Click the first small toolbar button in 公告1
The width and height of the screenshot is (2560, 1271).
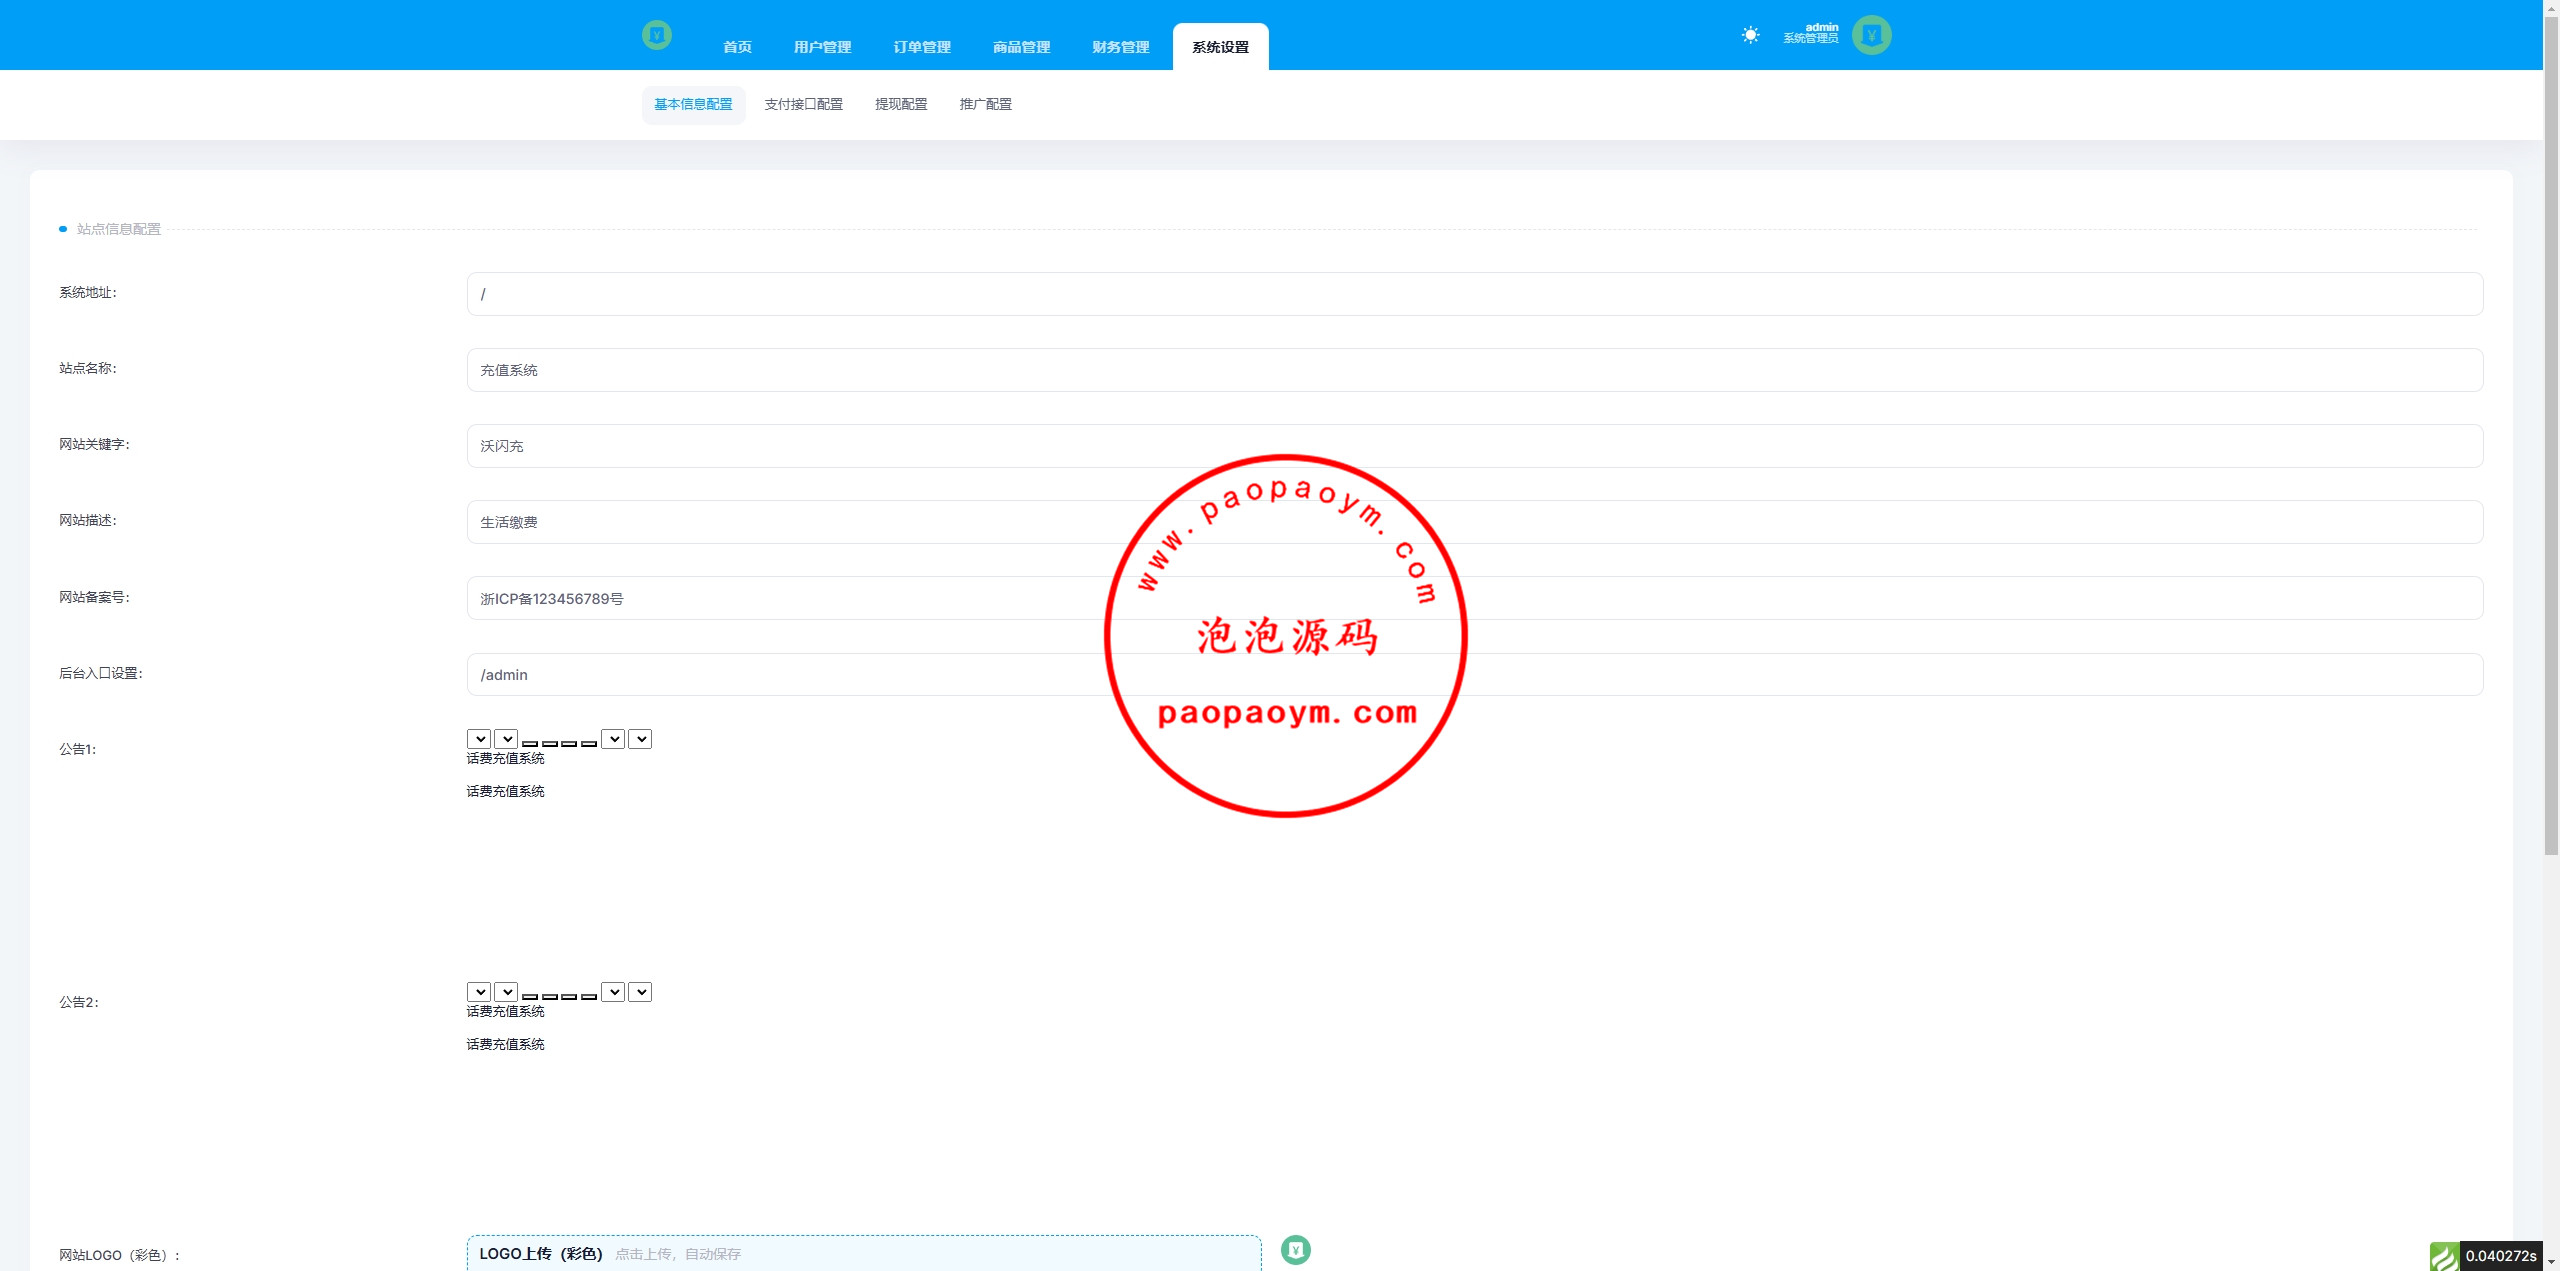point(530,743)
